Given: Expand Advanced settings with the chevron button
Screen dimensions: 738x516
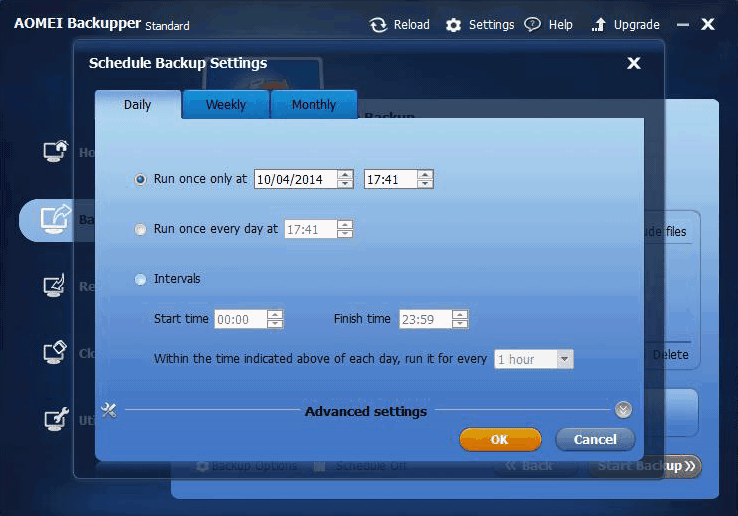Looking at the screenshot, I should (623, 410).
